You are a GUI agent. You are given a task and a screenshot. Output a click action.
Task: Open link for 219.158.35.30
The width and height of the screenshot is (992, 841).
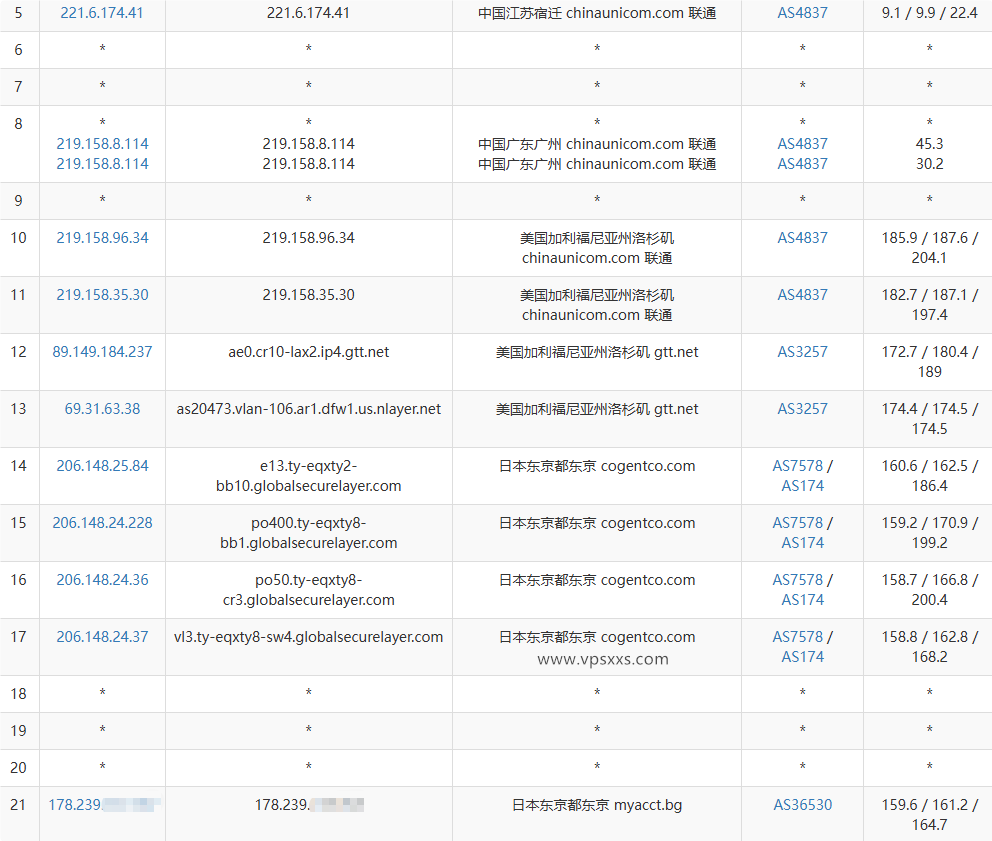click(x=101, y=294)
